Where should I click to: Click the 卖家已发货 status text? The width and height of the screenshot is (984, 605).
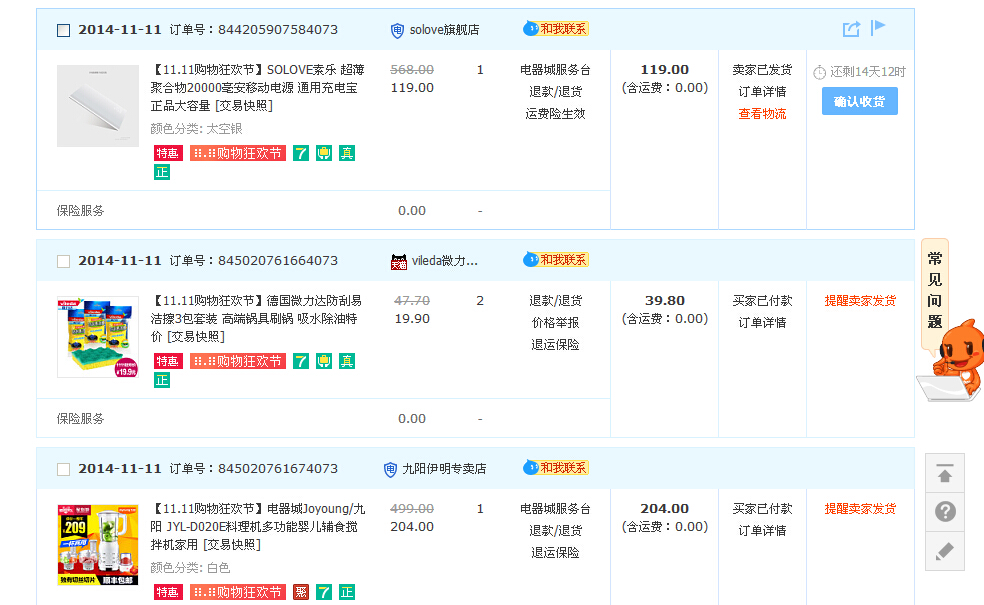[762, 70]
